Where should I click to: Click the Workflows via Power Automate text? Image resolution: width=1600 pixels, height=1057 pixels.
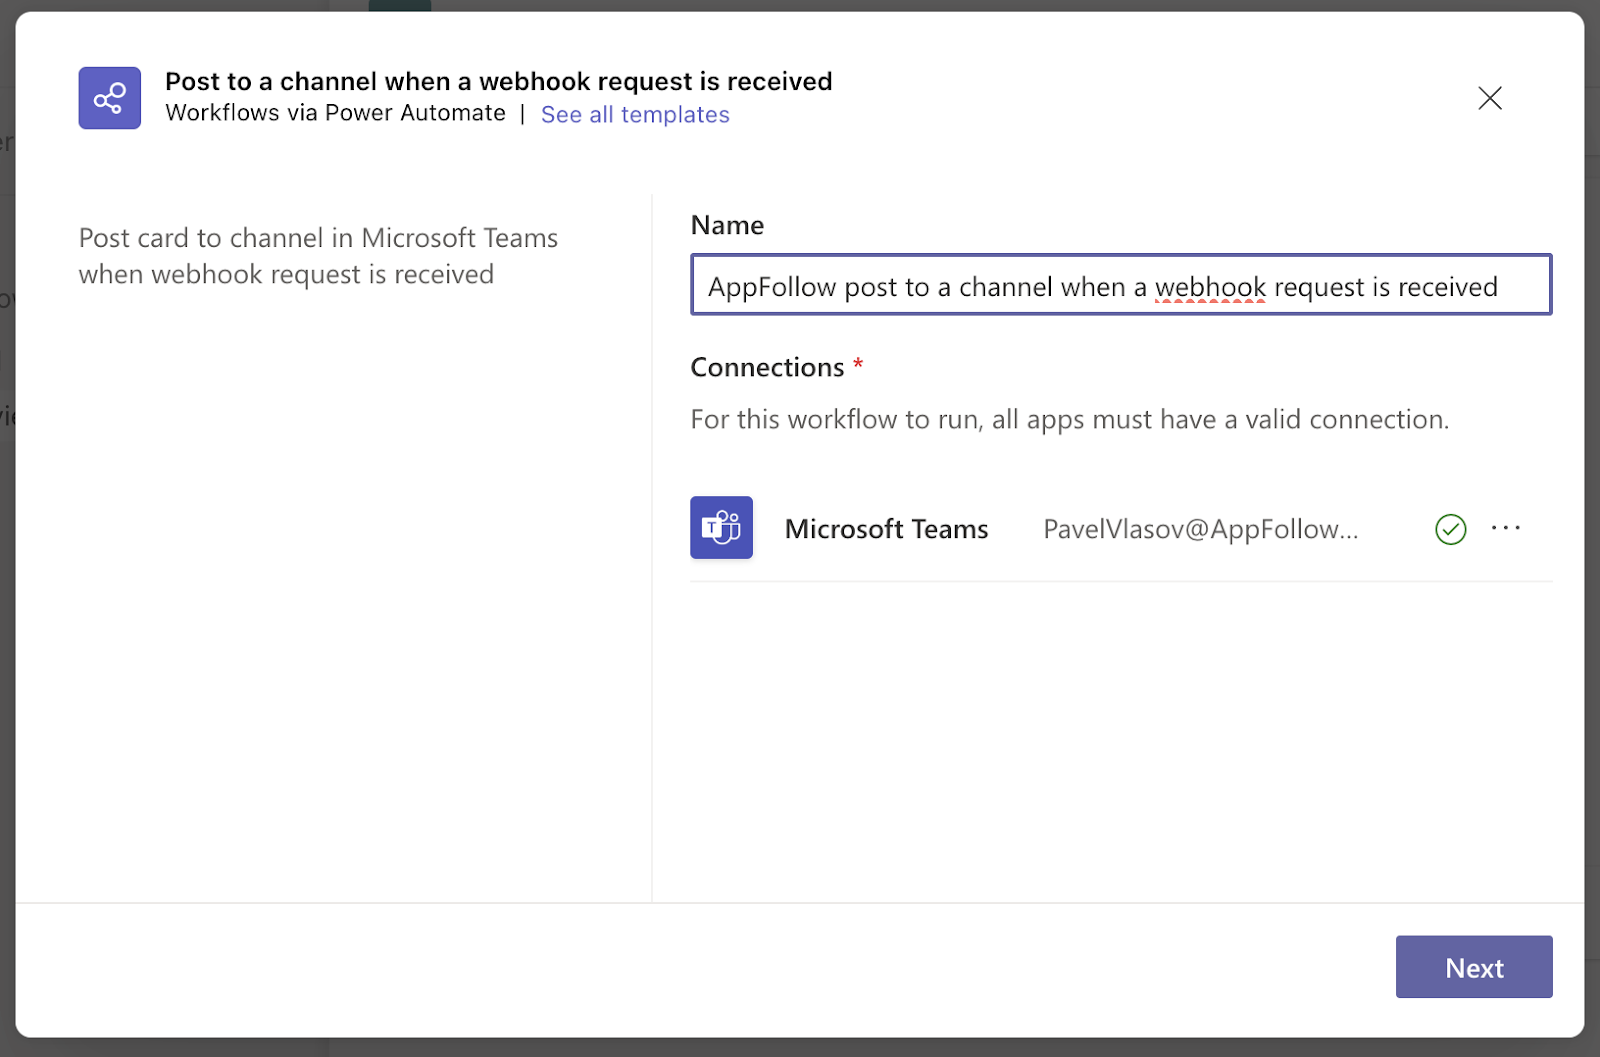pyautogui.click(x=336, y=113)
